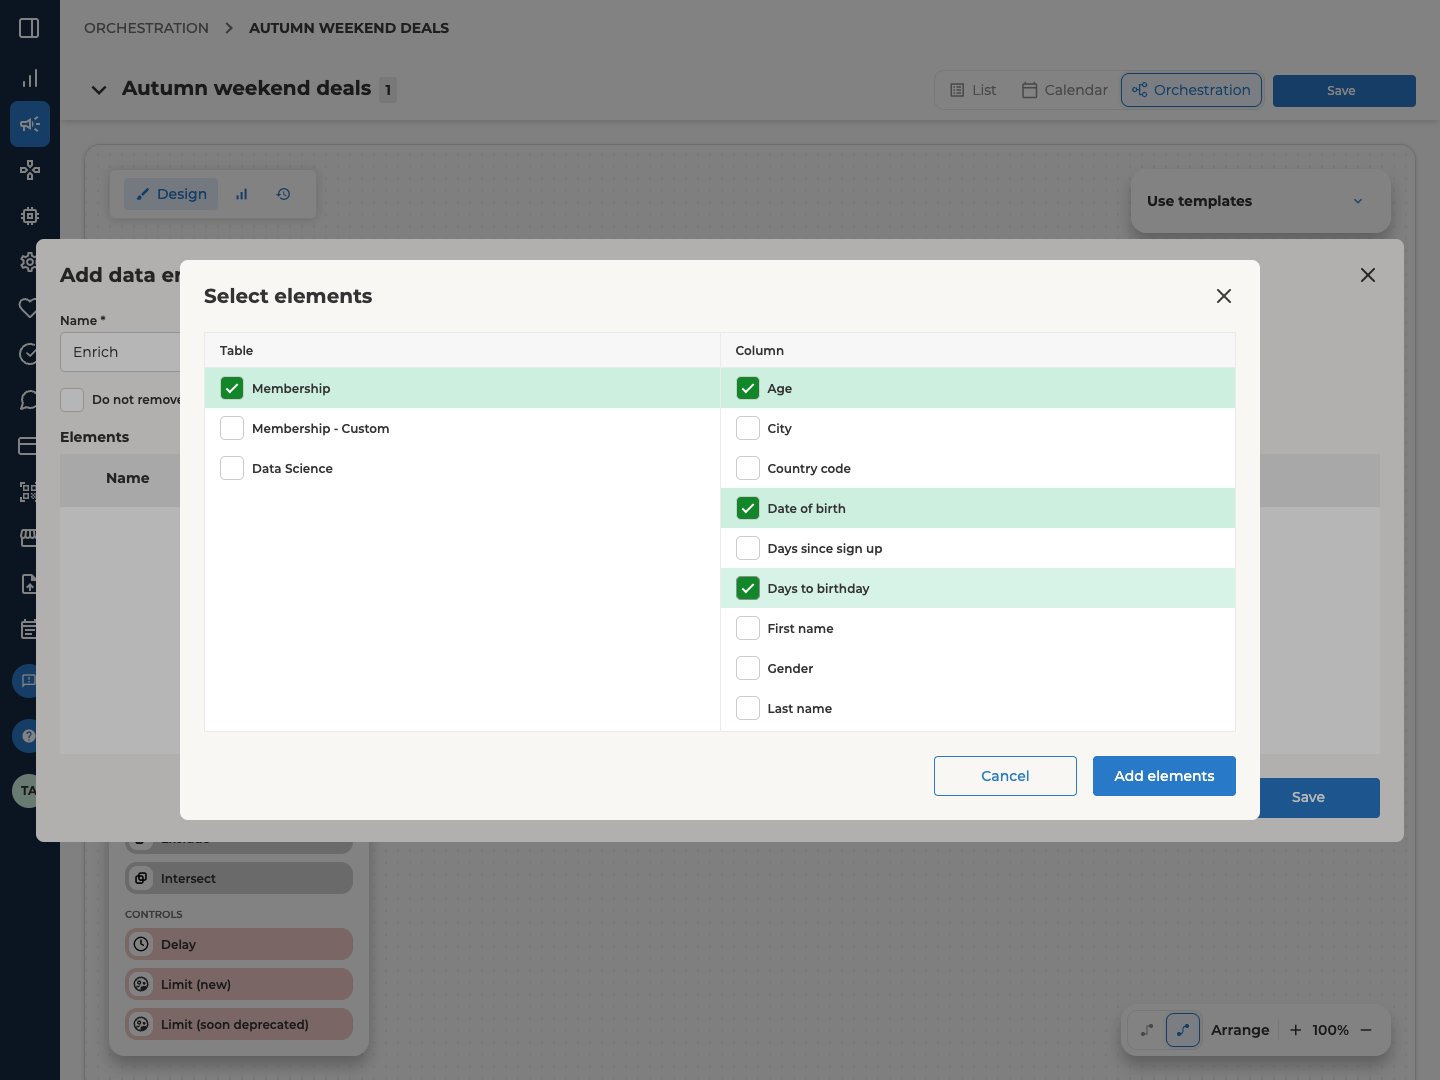This screenshot has height=1080, width=1440.
Task: Select the Limit (soon deprecated) control node
Action: tap(239, 1024)
